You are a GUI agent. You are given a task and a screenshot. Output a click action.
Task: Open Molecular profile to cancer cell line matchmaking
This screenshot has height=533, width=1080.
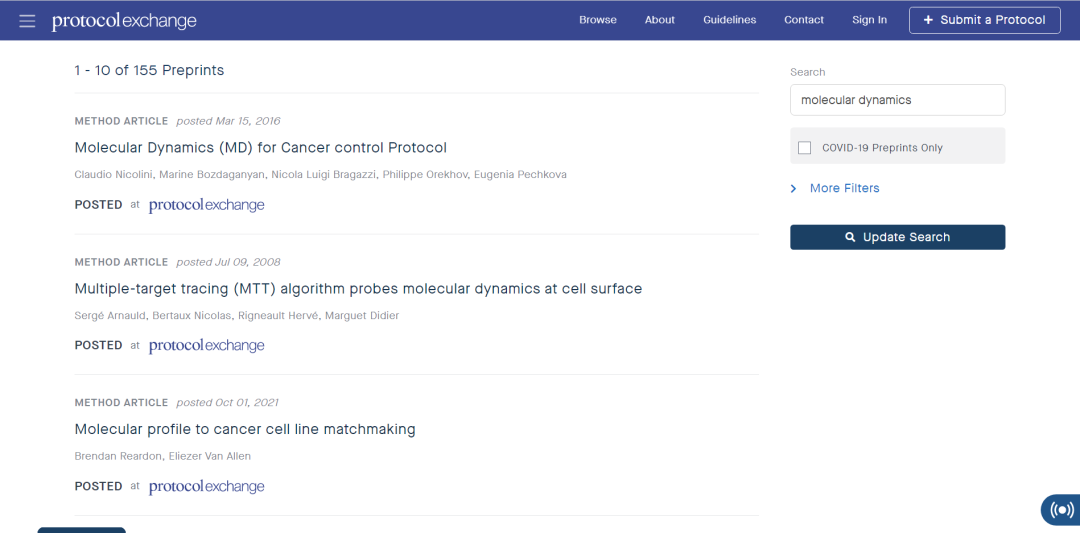(245, 430)
